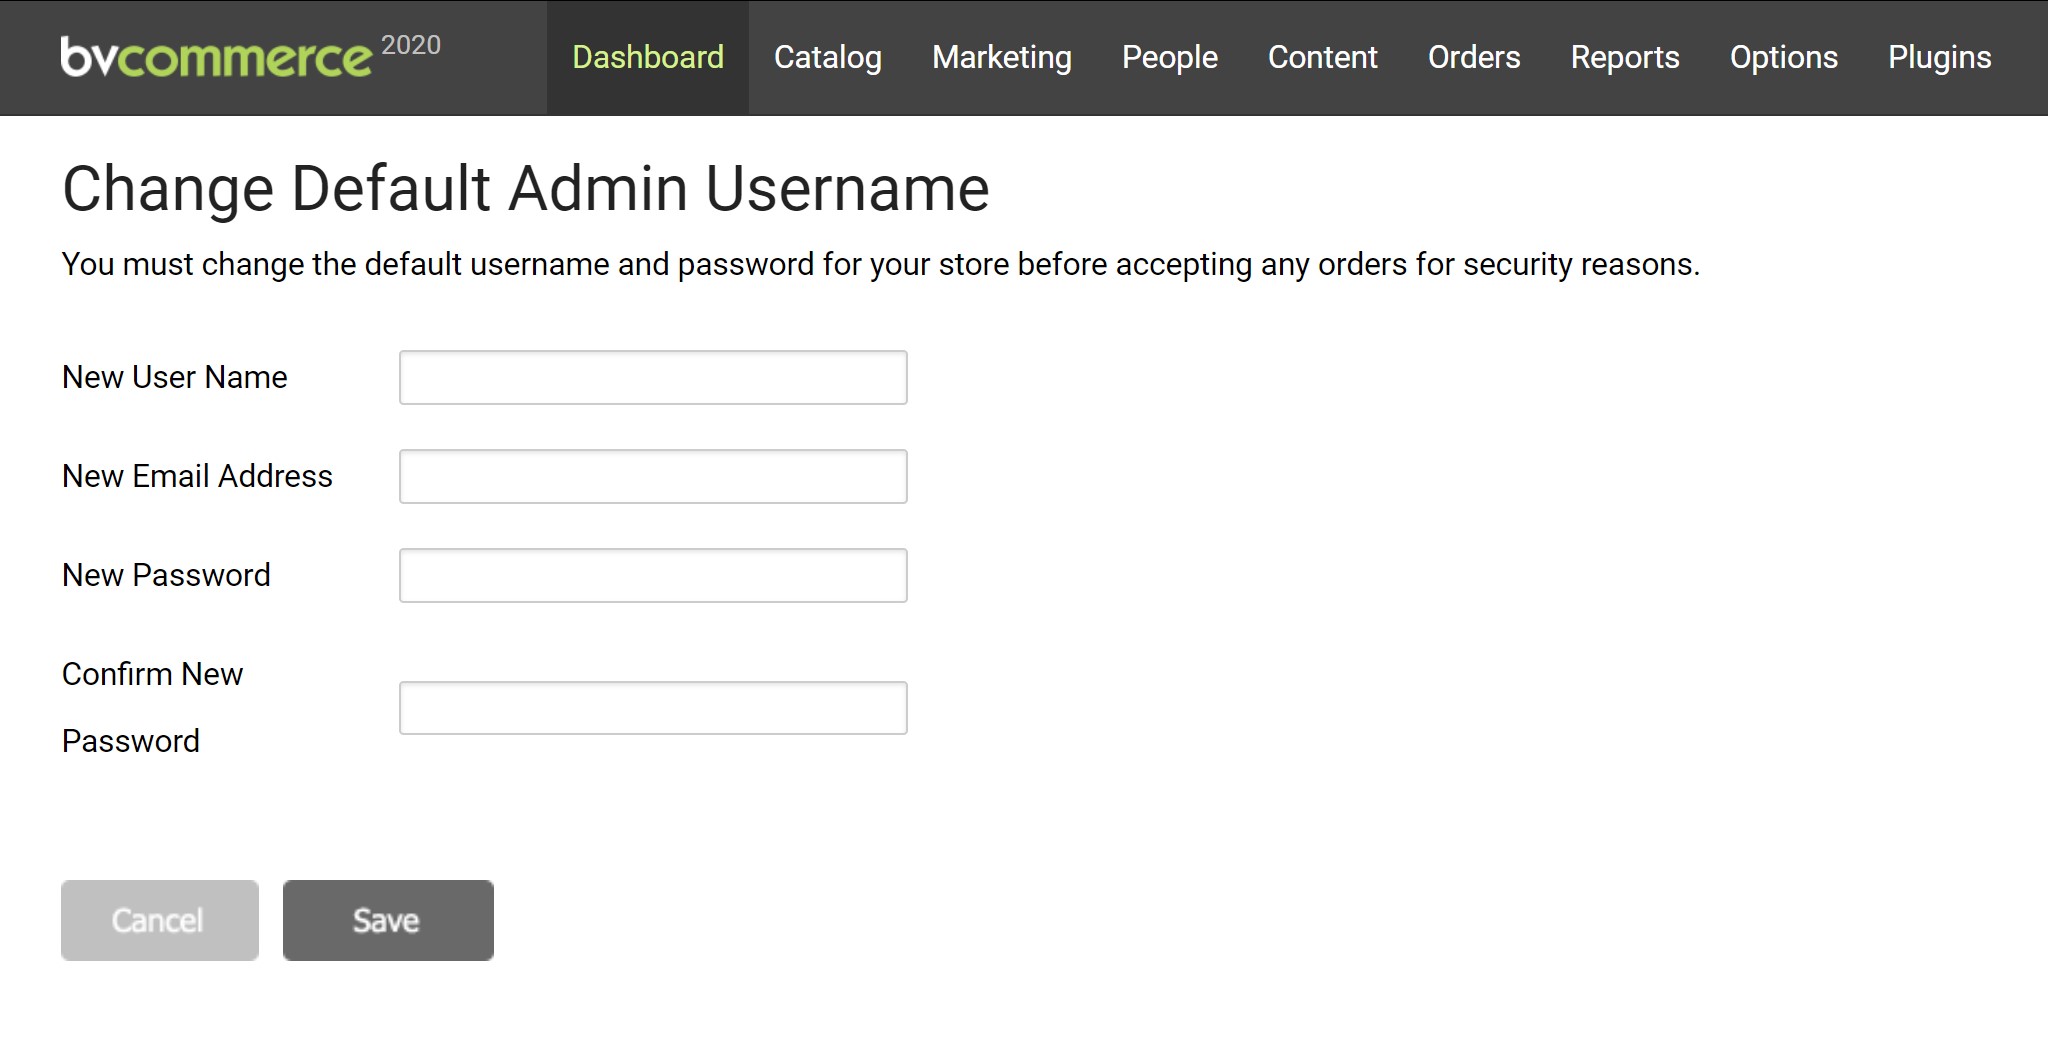The image size is (2048, 1041).
Task: Focus the New Email Address field
Action: click(653, 476)
